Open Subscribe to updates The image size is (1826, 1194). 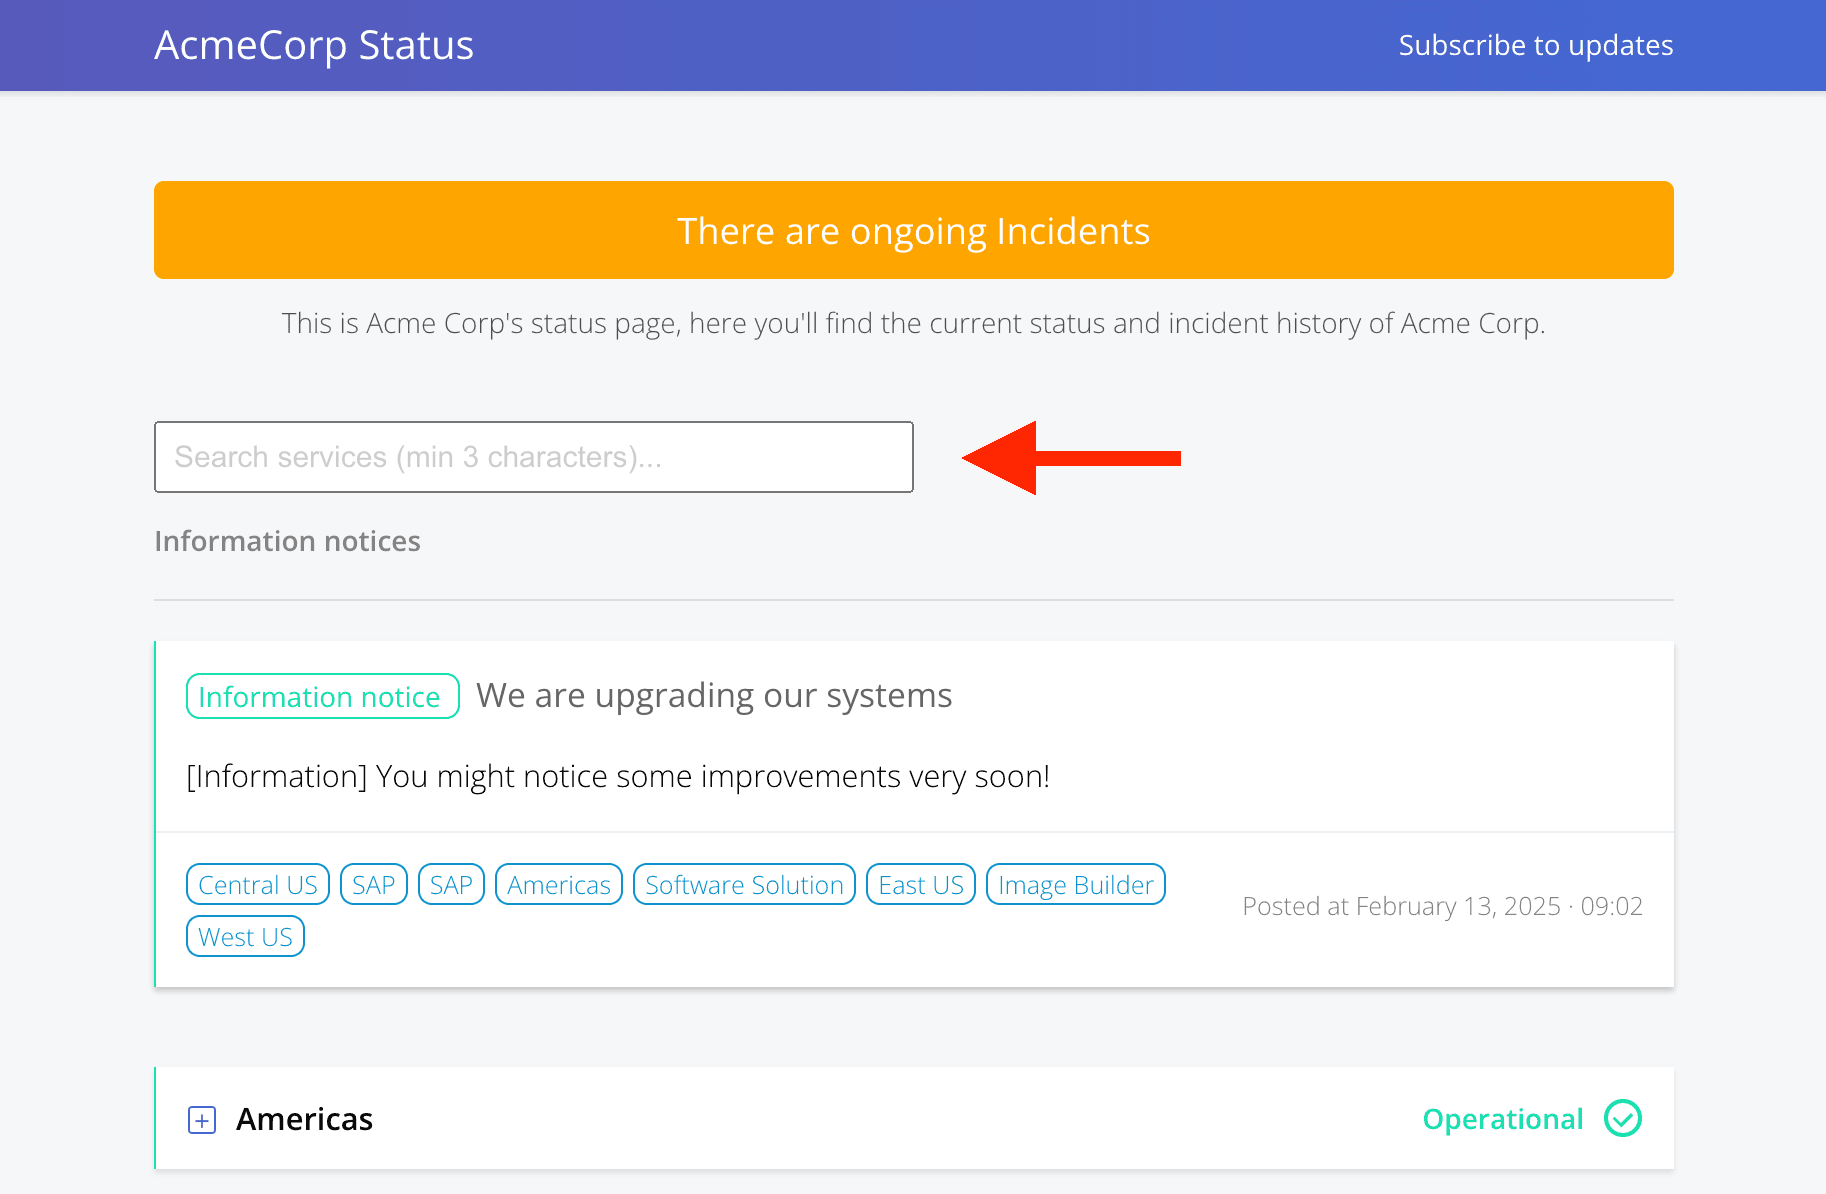1535,45
